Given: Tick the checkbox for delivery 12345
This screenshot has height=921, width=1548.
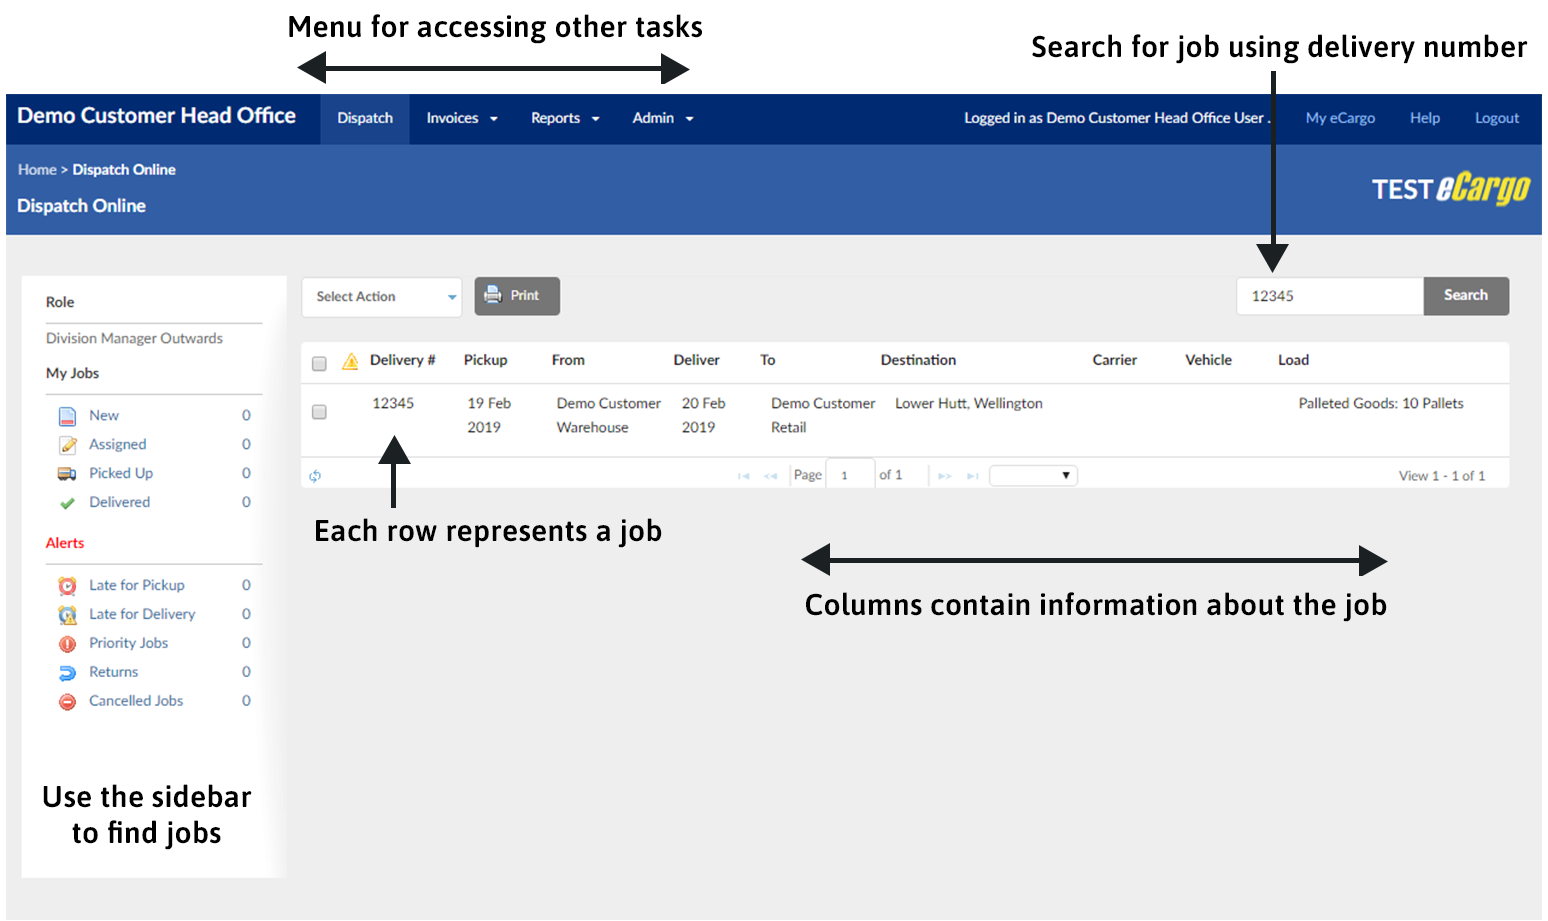Looking at the screenshot, I should point(319,412).
